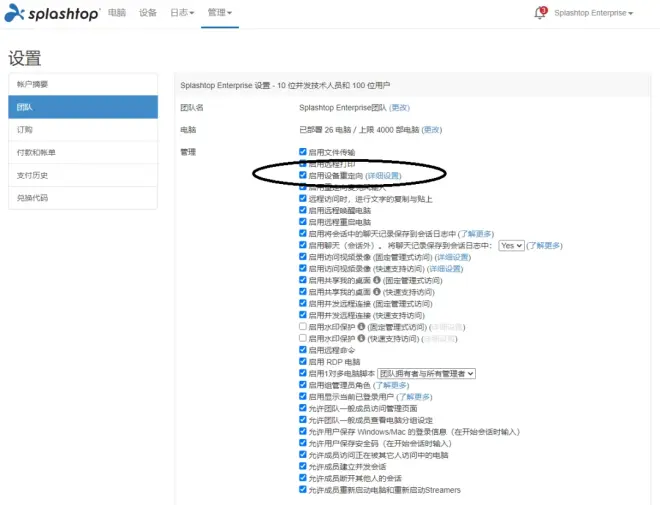The image size is (660, 505).
Task: Info icon for 启用共享我的桌面 (快速支持访问)
Action: (x=377, y=292)
